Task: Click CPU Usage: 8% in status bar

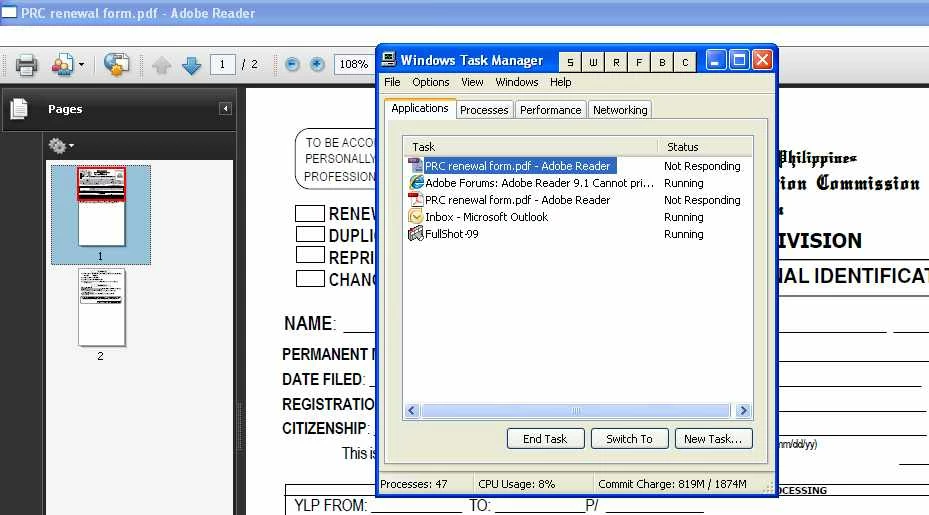Action: tap(517, 484)
